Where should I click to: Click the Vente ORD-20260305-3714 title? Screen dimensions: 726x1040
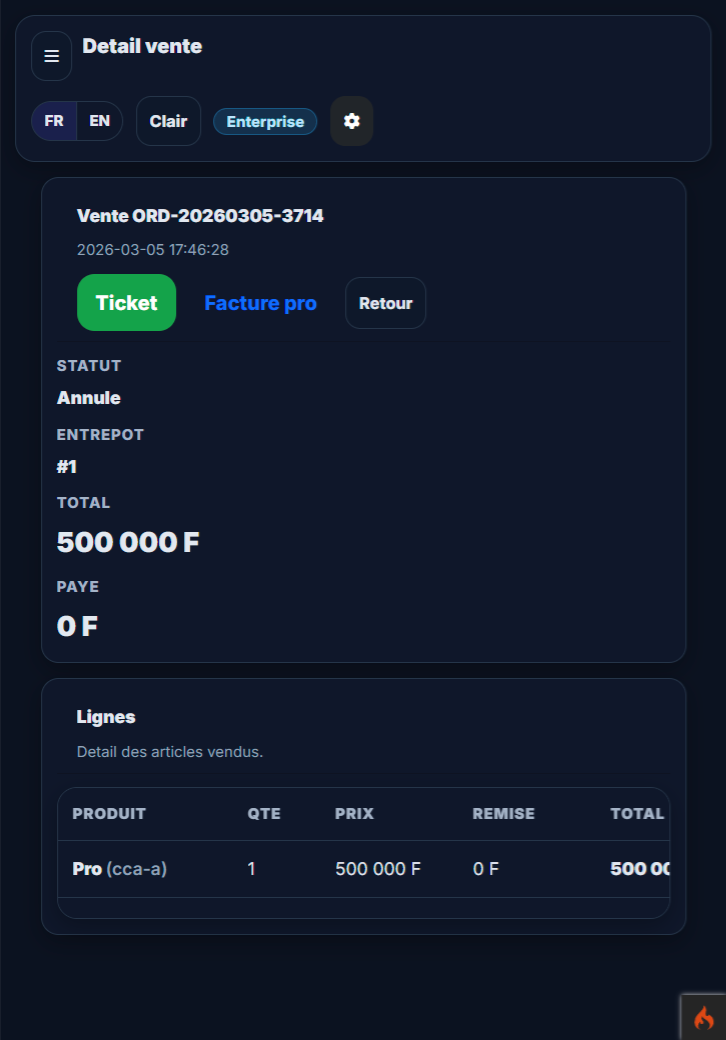click(x=200, y=215)
